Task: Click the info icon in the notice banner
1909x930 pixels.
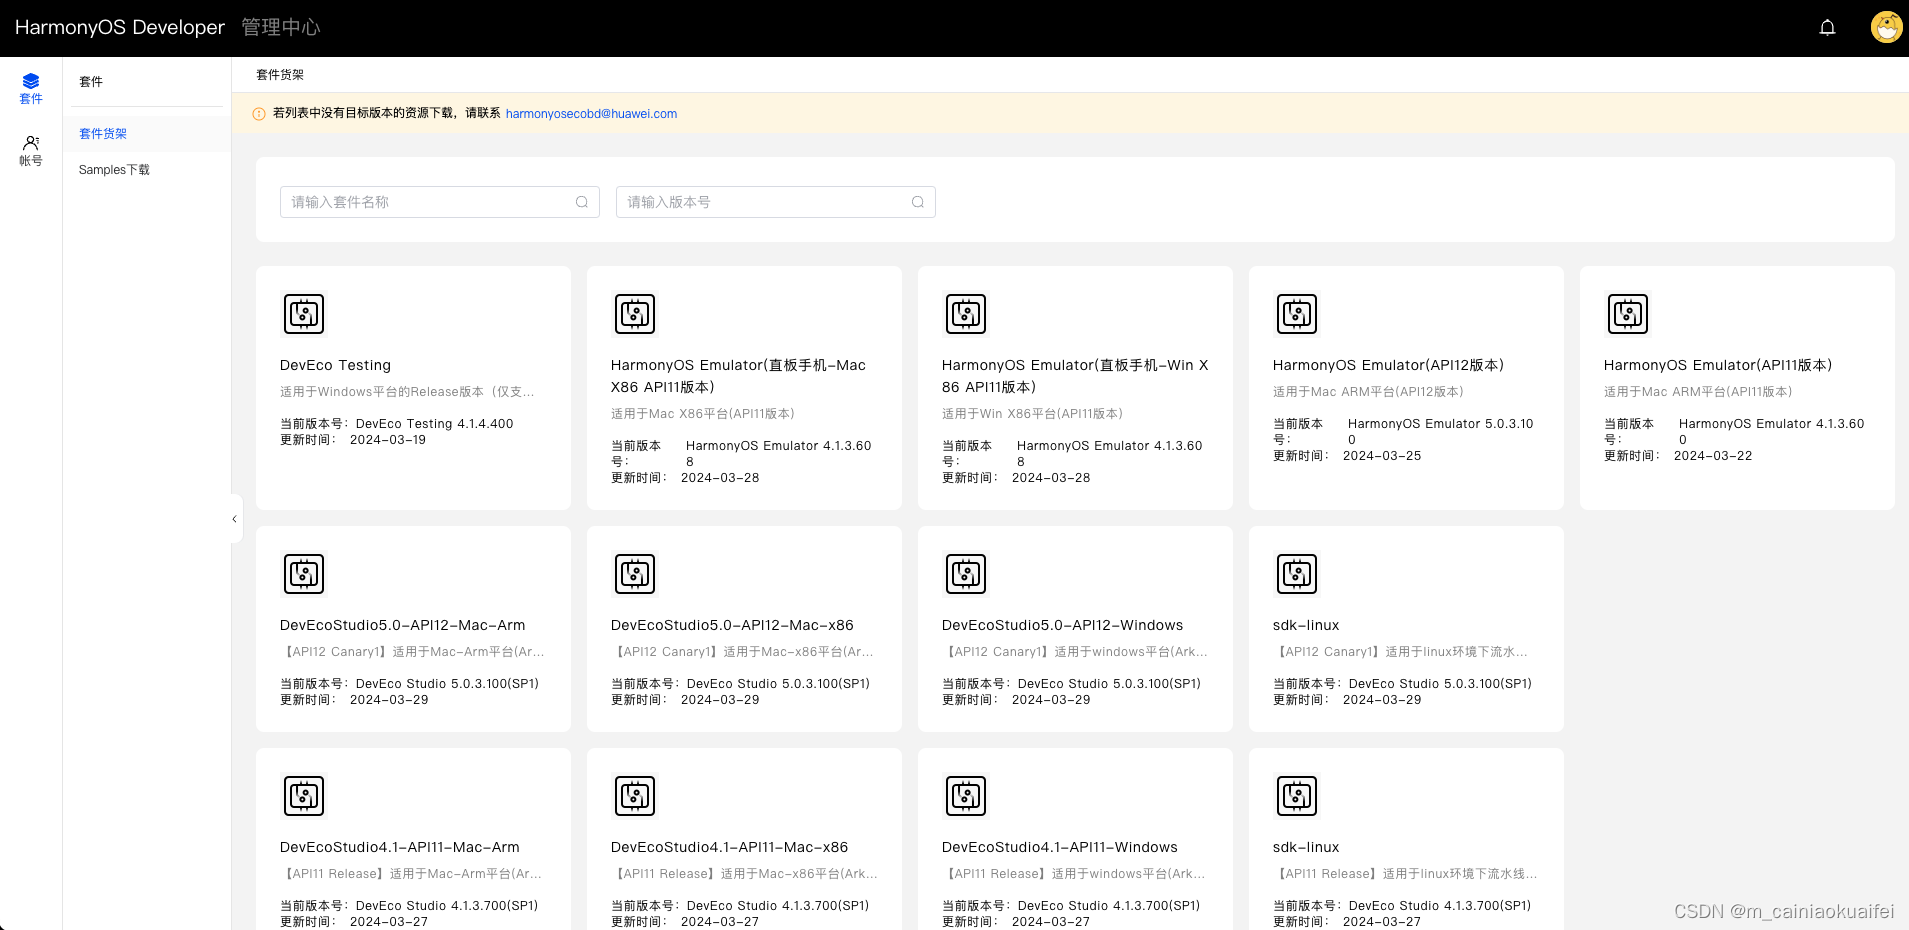Action: [259, 114]
